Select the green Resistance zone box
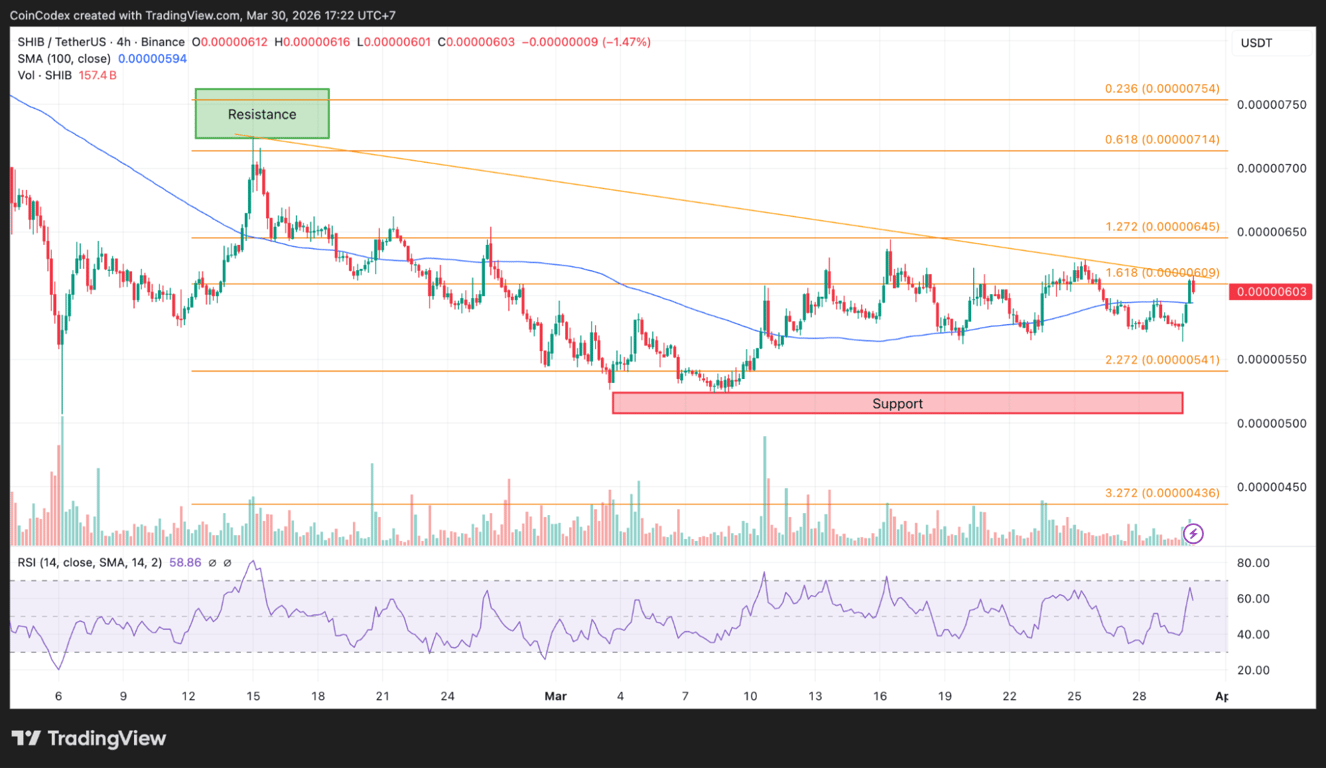The width and height of the screenshot is (1326, 768). coord(261,113)
